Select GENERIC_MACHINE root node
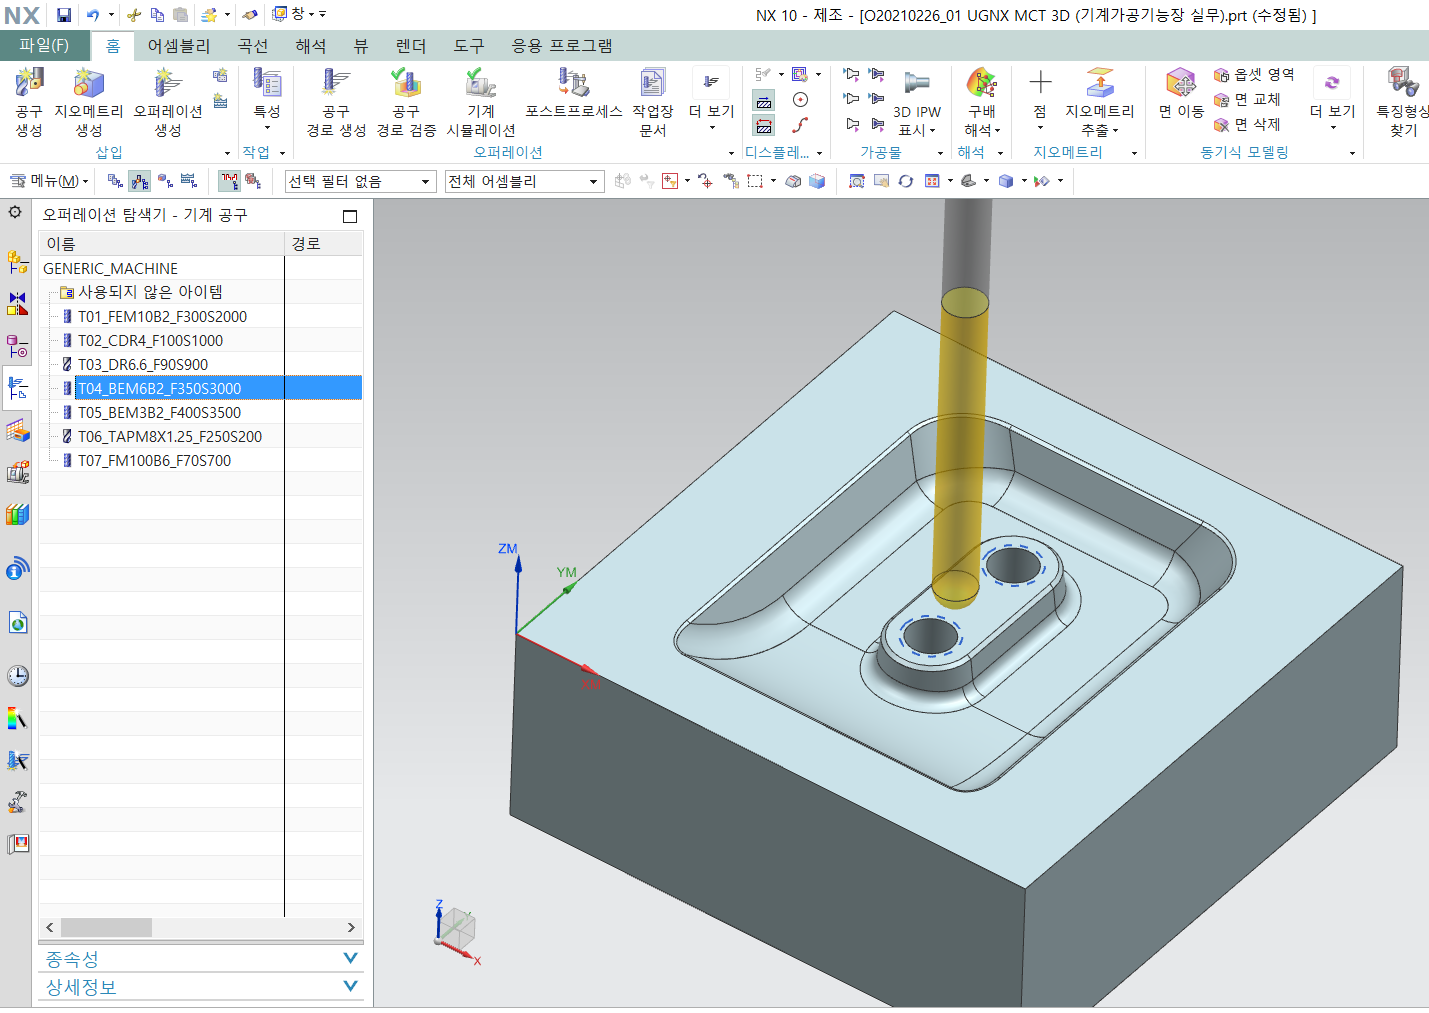Viewport: 1429px width, 1013px height. (110, 269)
